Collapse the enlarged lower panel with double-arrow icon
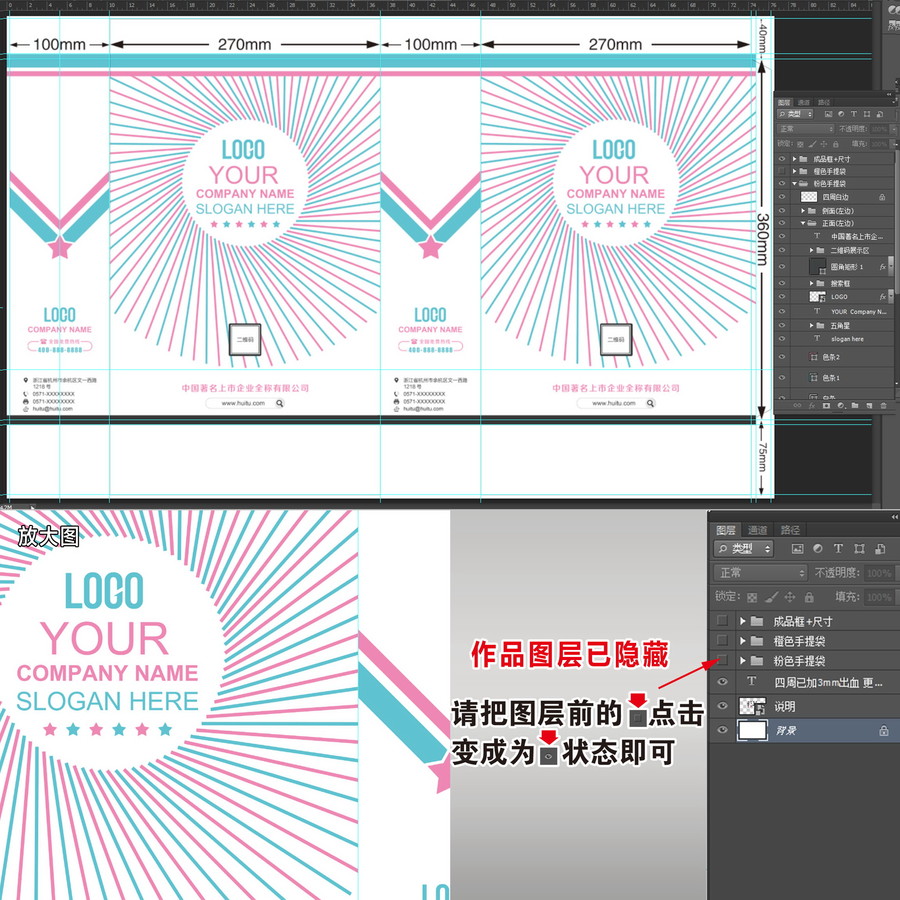The width and height of the screenshot is (900, 900). (x=894, y=517)
